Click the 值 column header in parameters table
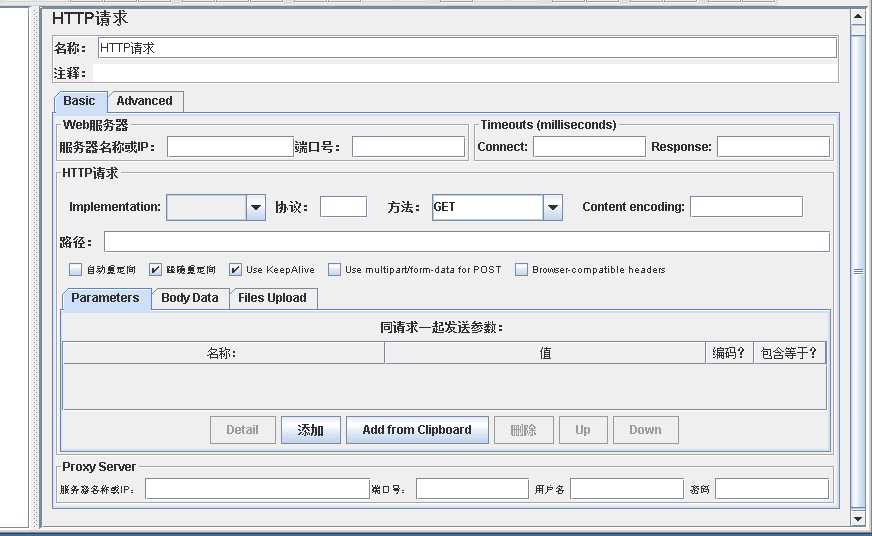 [545, 353]
